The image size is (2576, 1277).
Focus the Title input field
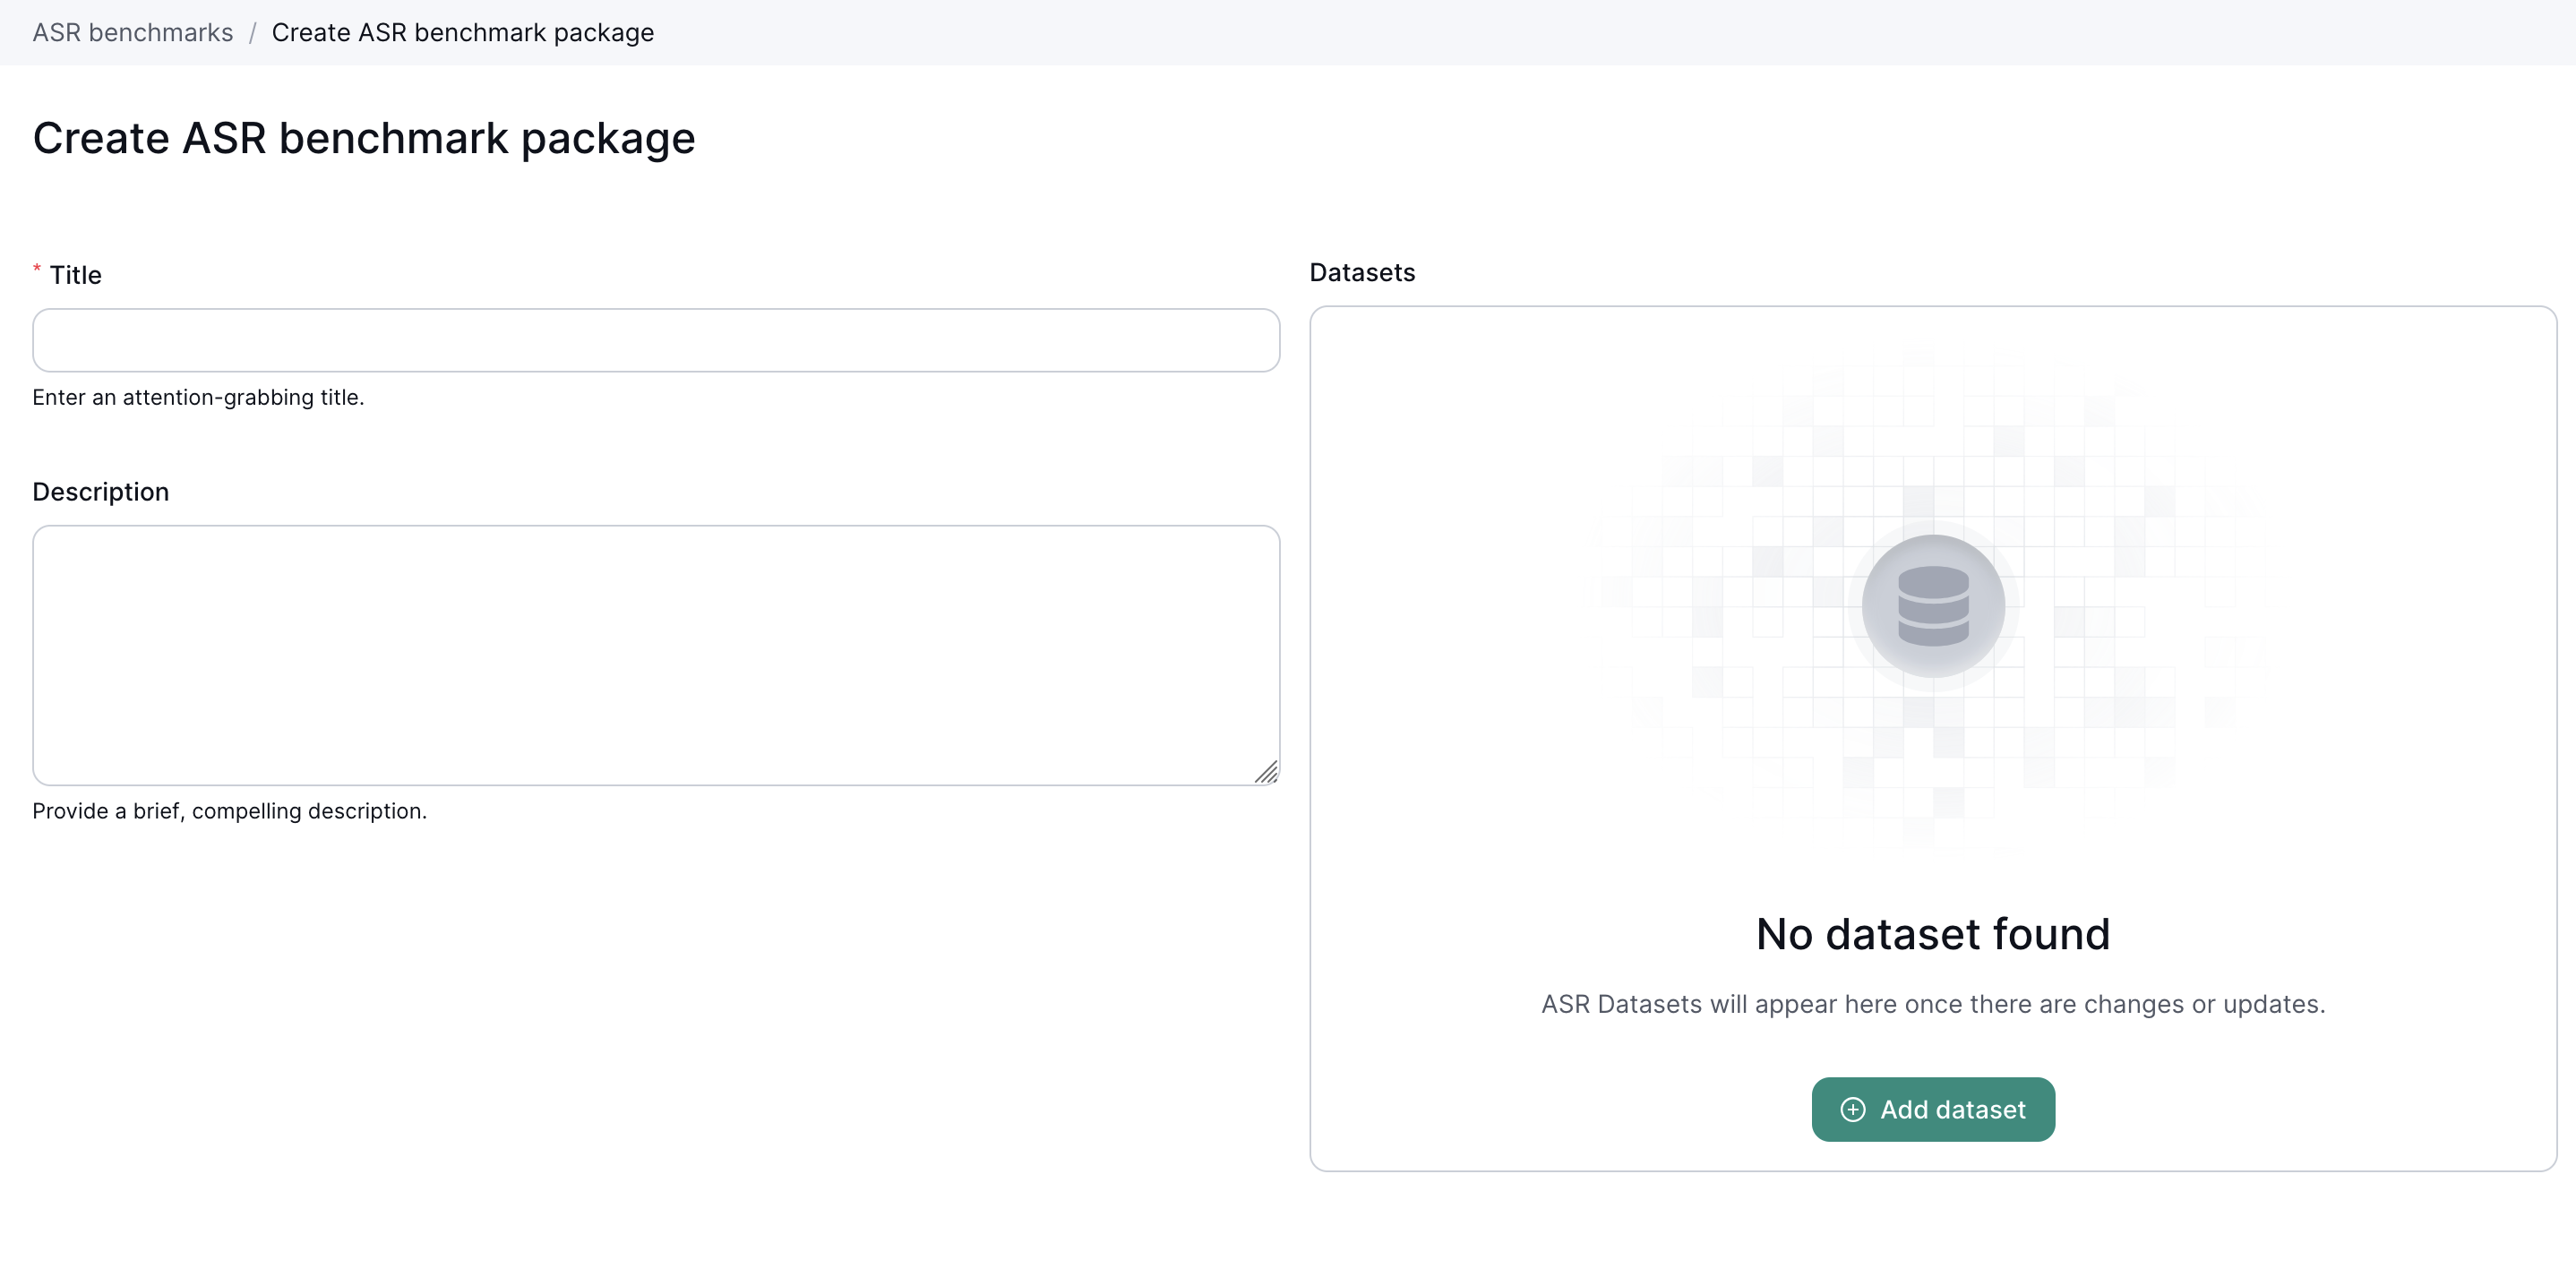(655, 340)
